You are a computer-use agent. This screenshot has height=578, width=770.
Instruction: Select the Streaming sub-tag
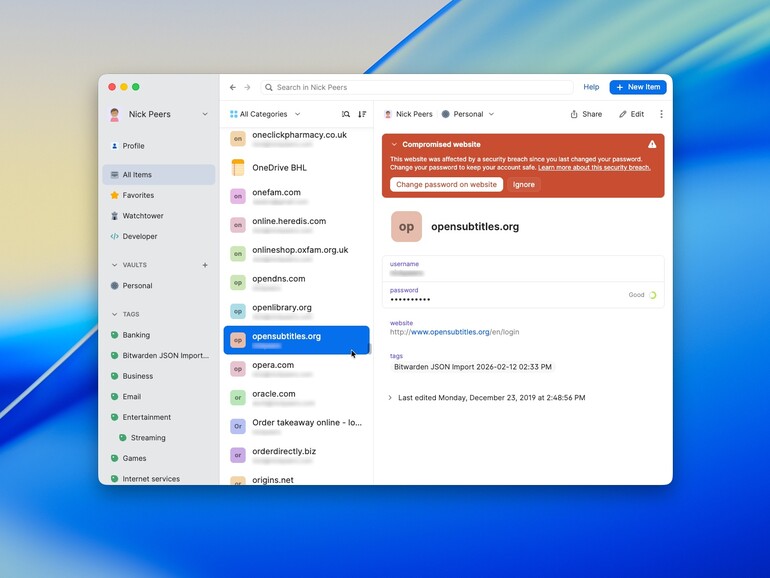tap(159, 438)
